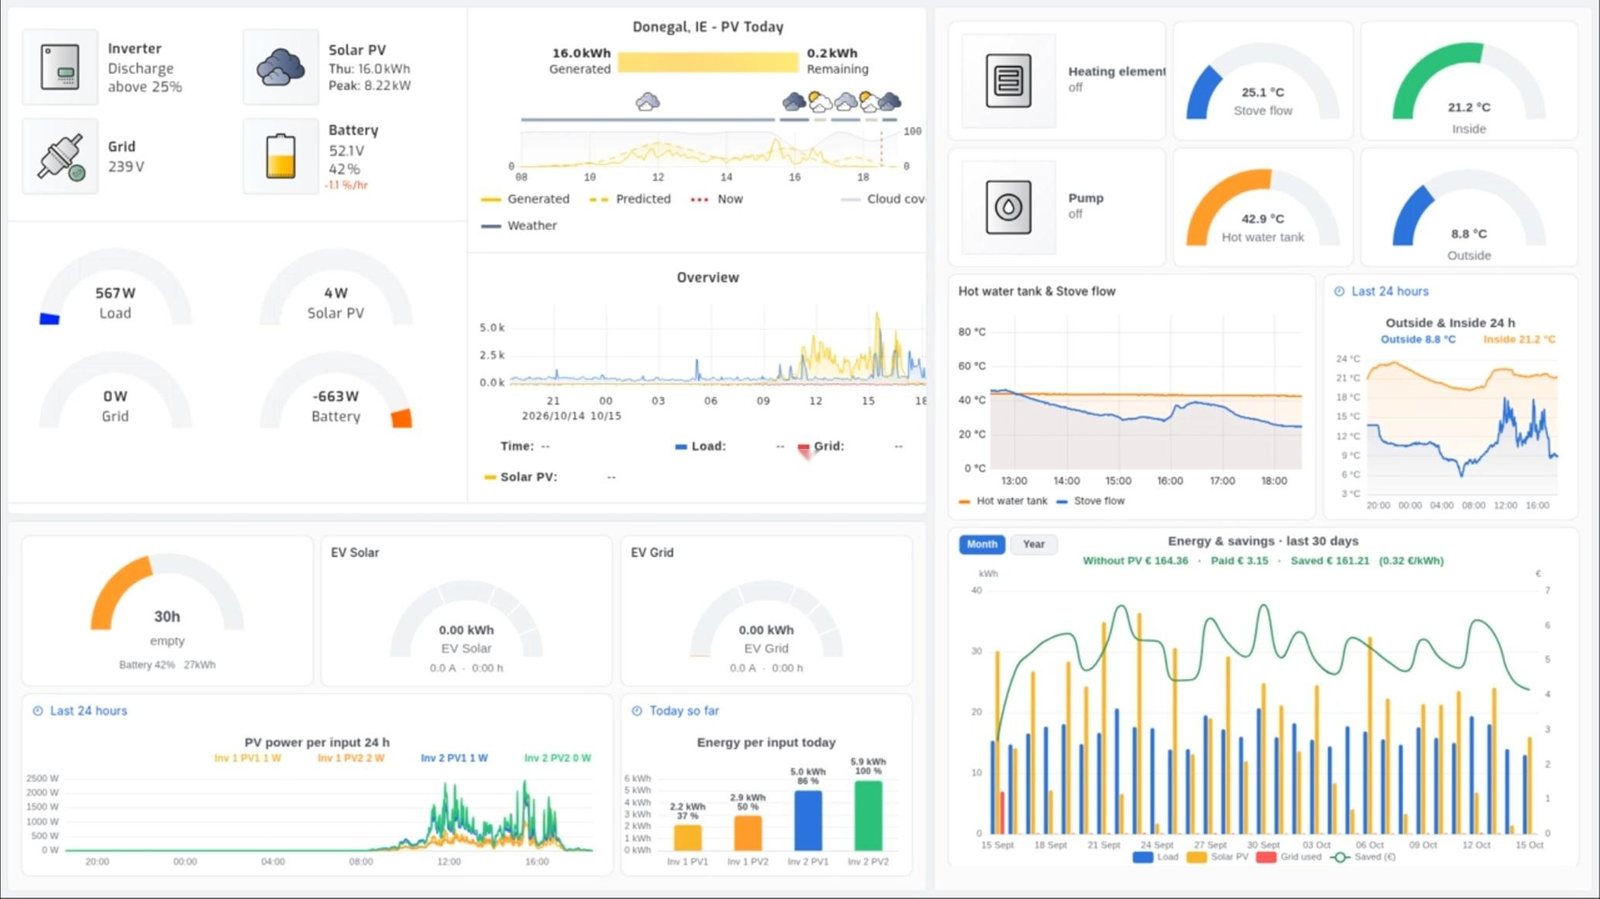The height and width of the screenshot is (899, 1600).
Task: Toggle Grid used series in savings legend
Action: click(x=1289, y=857)
